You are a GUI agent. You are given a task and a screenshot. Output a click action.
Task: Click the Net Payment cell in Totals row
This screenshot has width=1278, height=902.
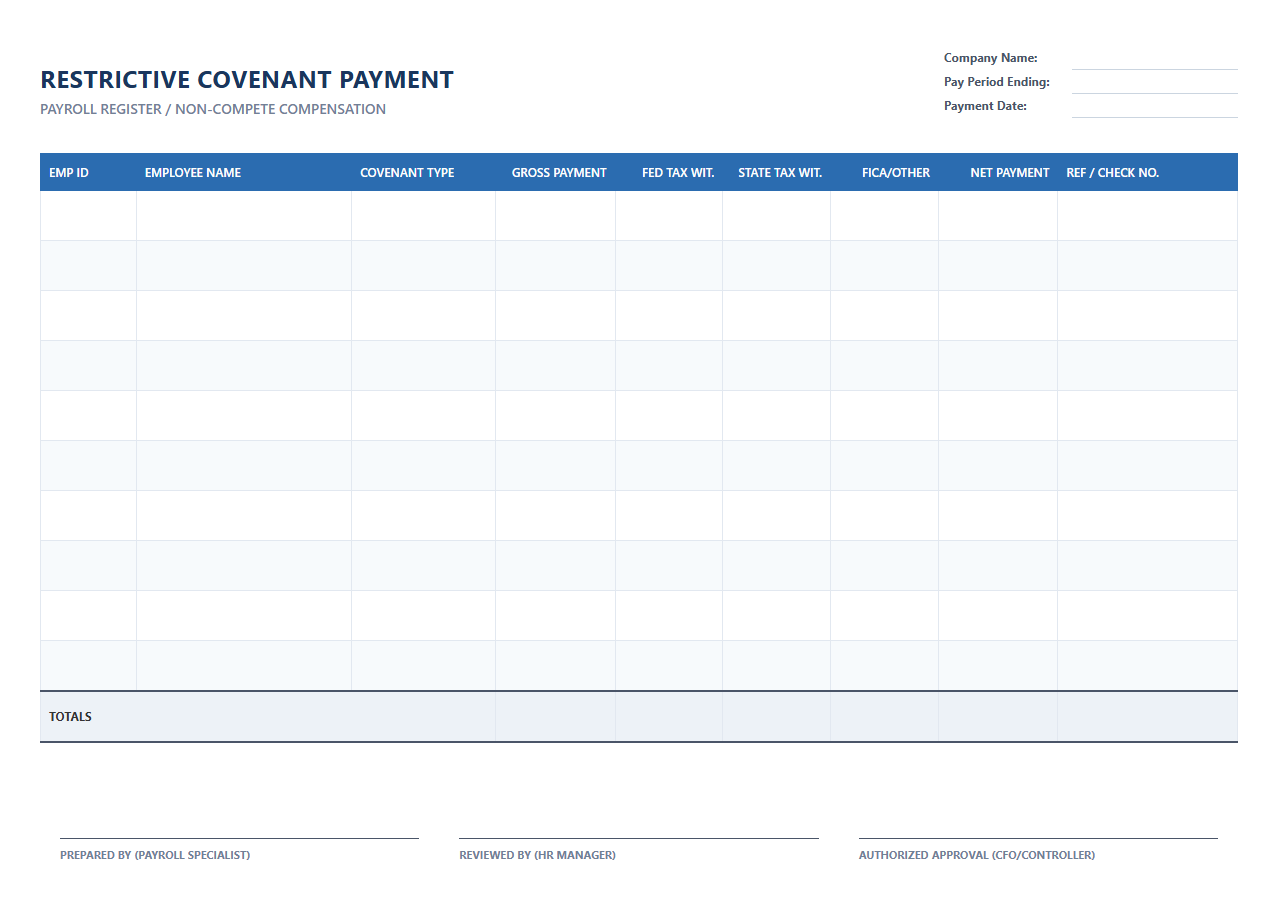click(x=998, y=717)
